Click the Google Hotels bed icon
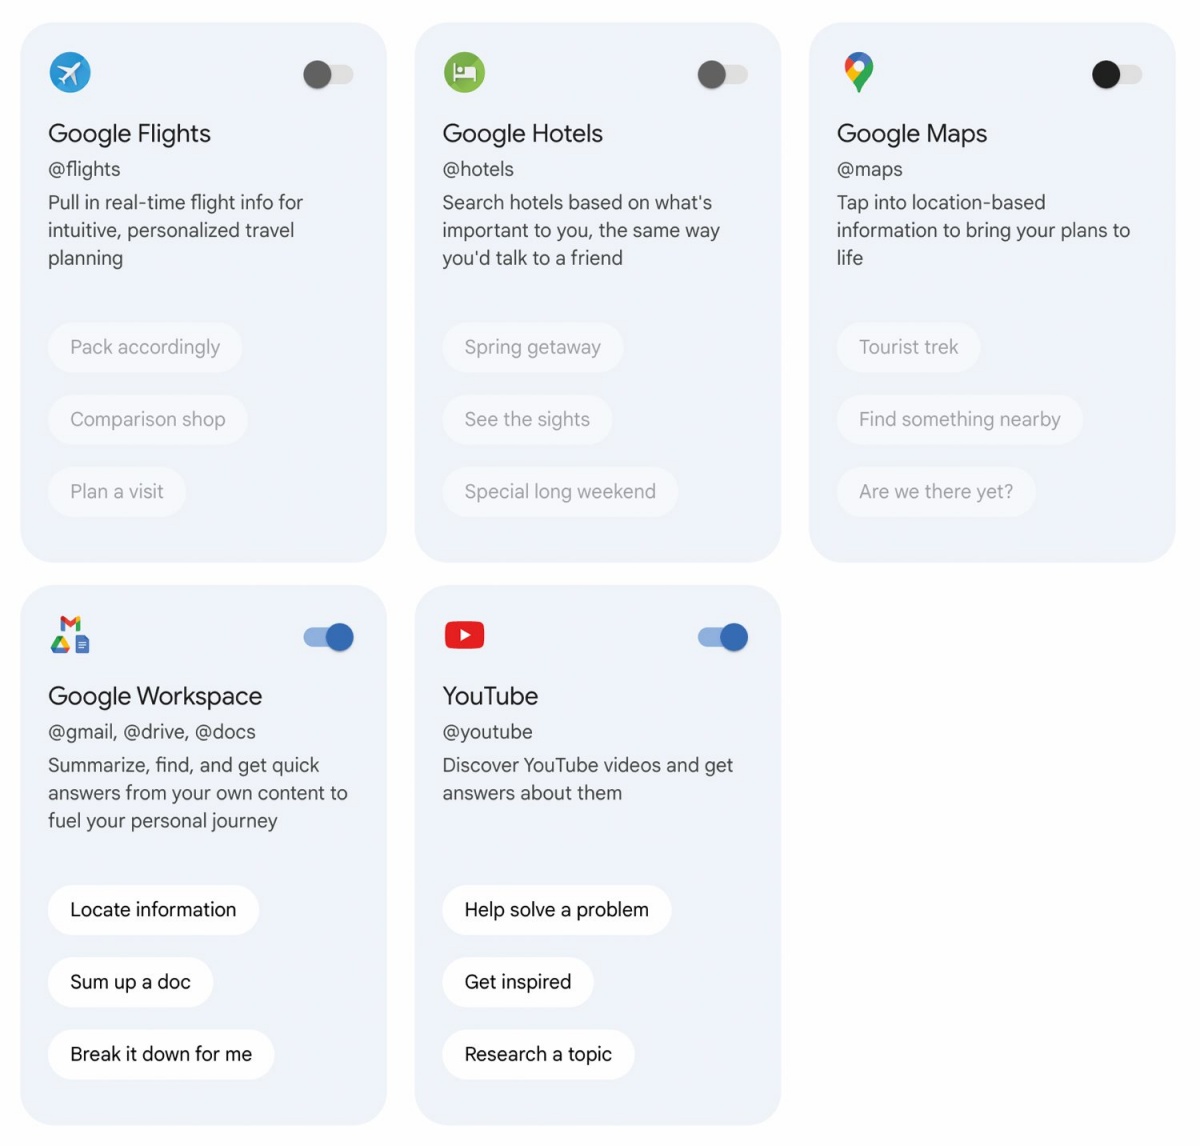This screenshot has height=1146, width=1200. pyautogui.click(x=464, y=73)
